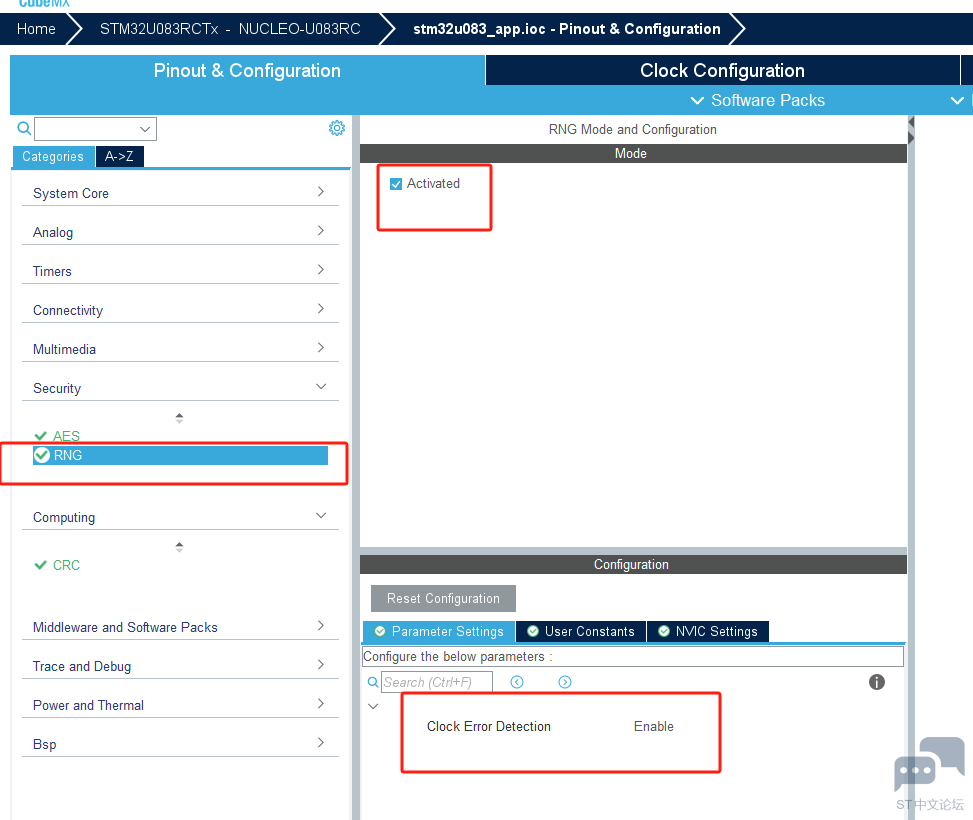This screenshot has width=973, height=820.
Task: Switch to the Categories tab
Action: coord(53,156)
